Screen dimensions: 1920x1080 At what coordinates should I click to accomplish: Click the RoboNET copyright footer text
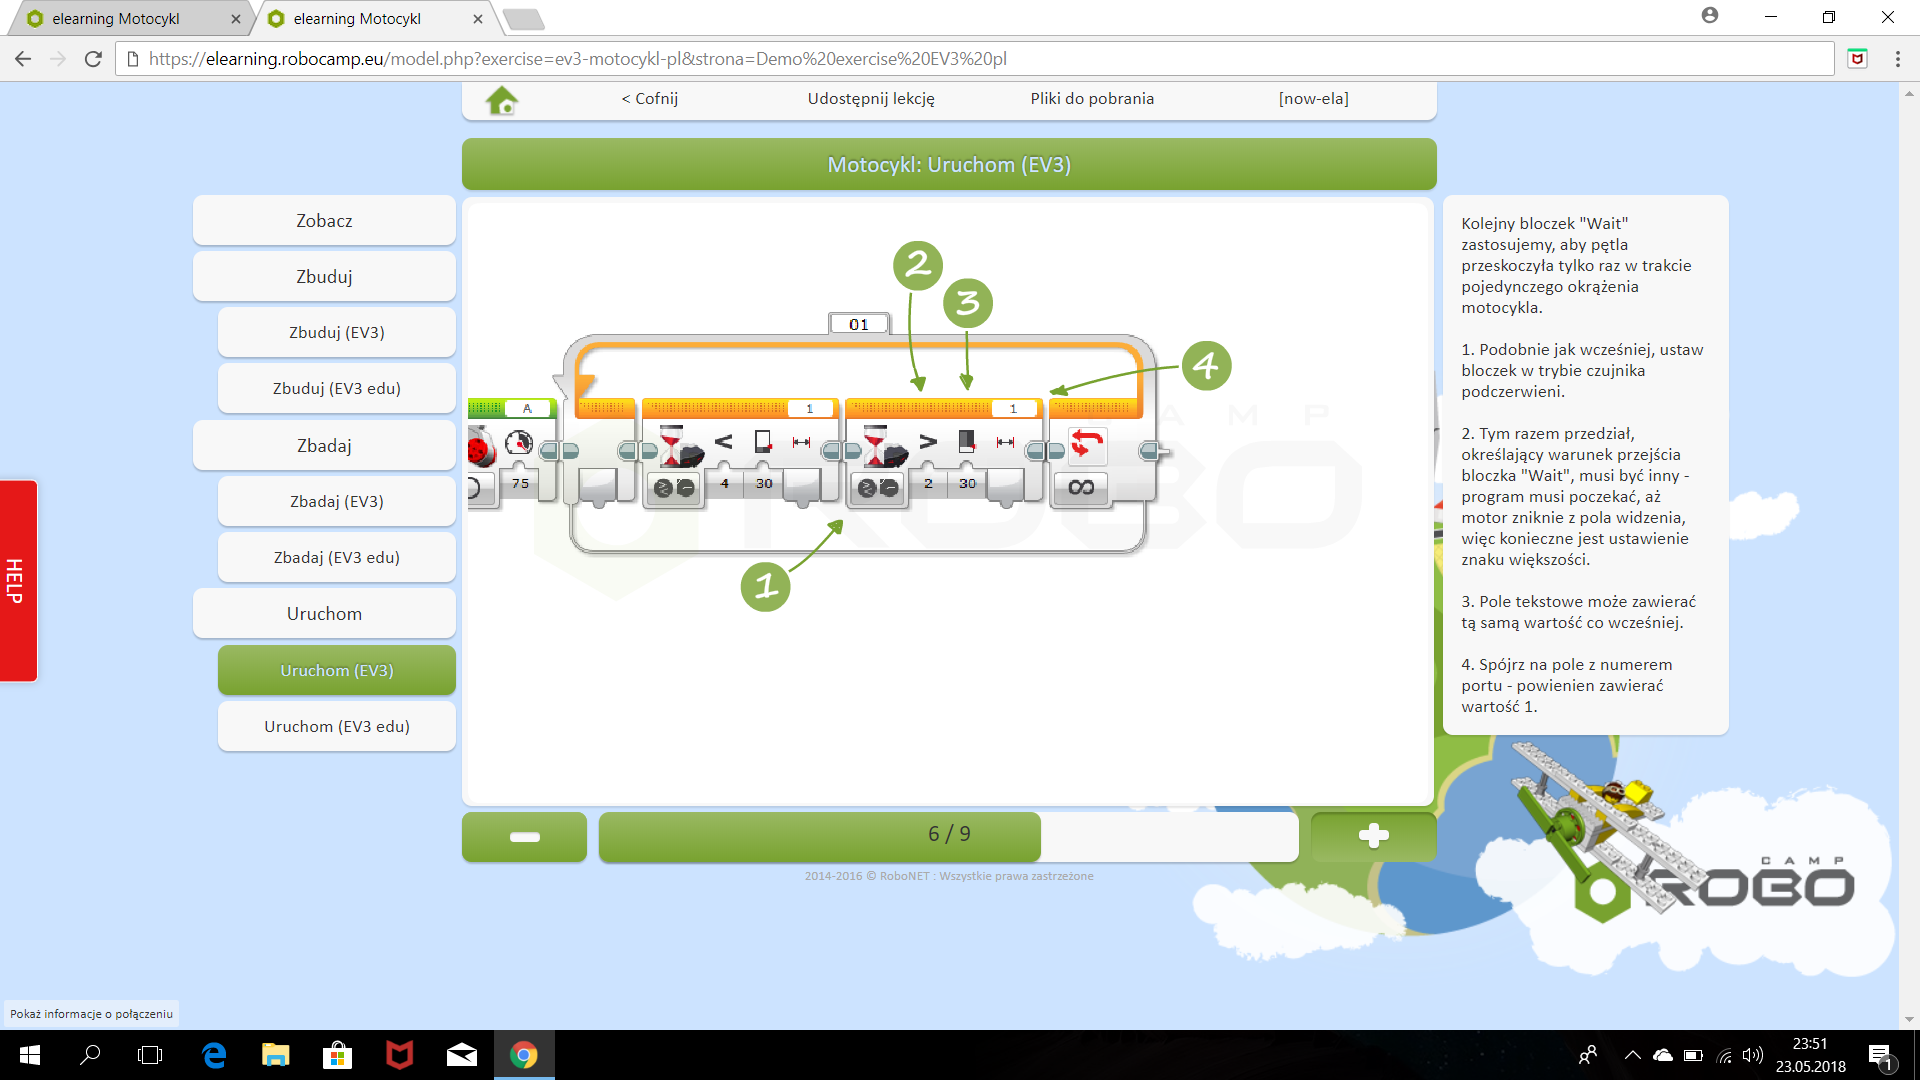pyautogui.click(x=948, y=877)
